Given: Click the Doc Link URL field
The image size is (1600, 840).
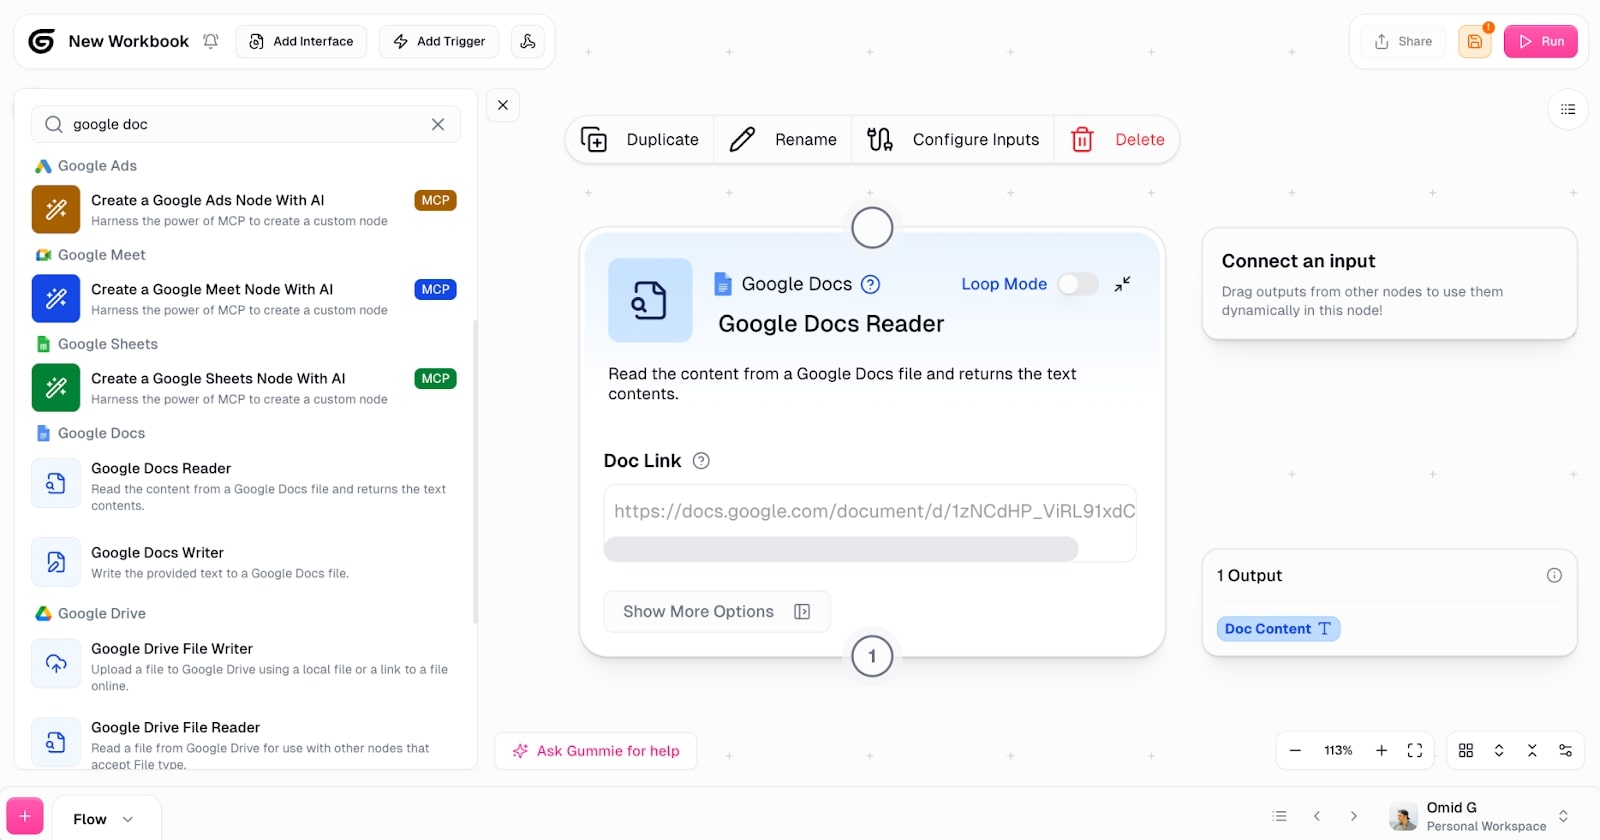Looking at the screenshot, I should tap(870, 511).
